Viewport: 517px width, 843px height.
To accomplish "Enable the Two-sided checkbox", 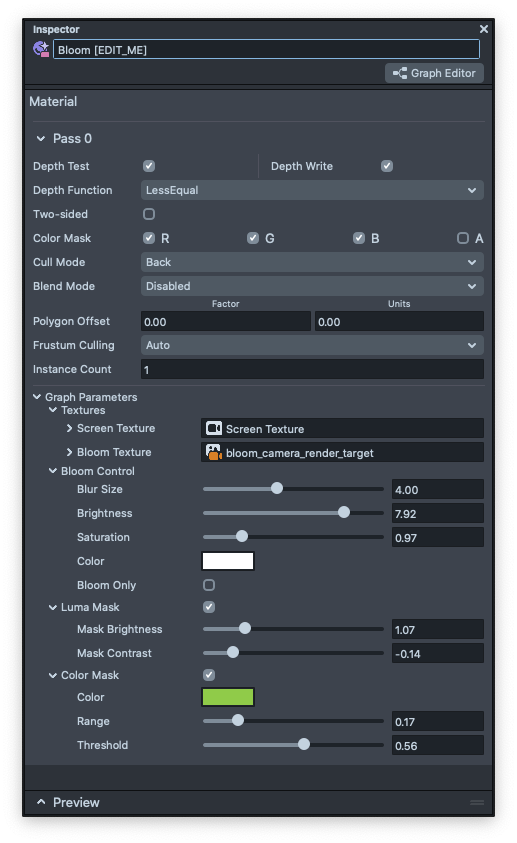I will pos(149,214).
